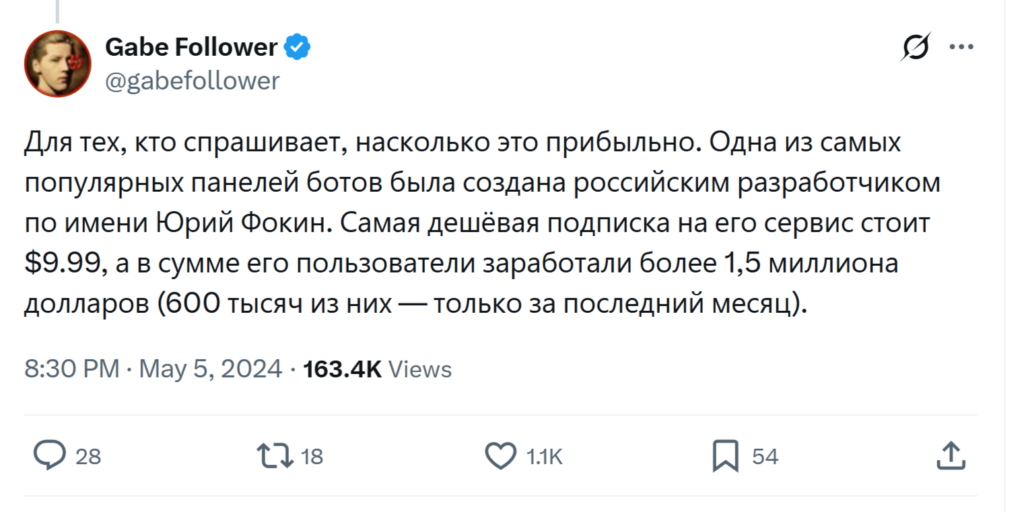This screenshot has height=512, width=1024.
Task: Click the repost count 18
Action: point(312,457)
